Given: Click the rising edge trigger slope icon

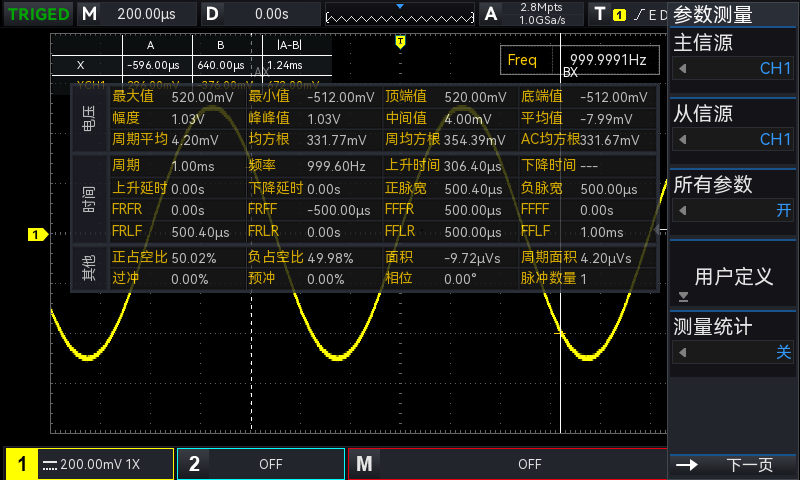Looking at the screenshot, I should click(x=639, y=15).
